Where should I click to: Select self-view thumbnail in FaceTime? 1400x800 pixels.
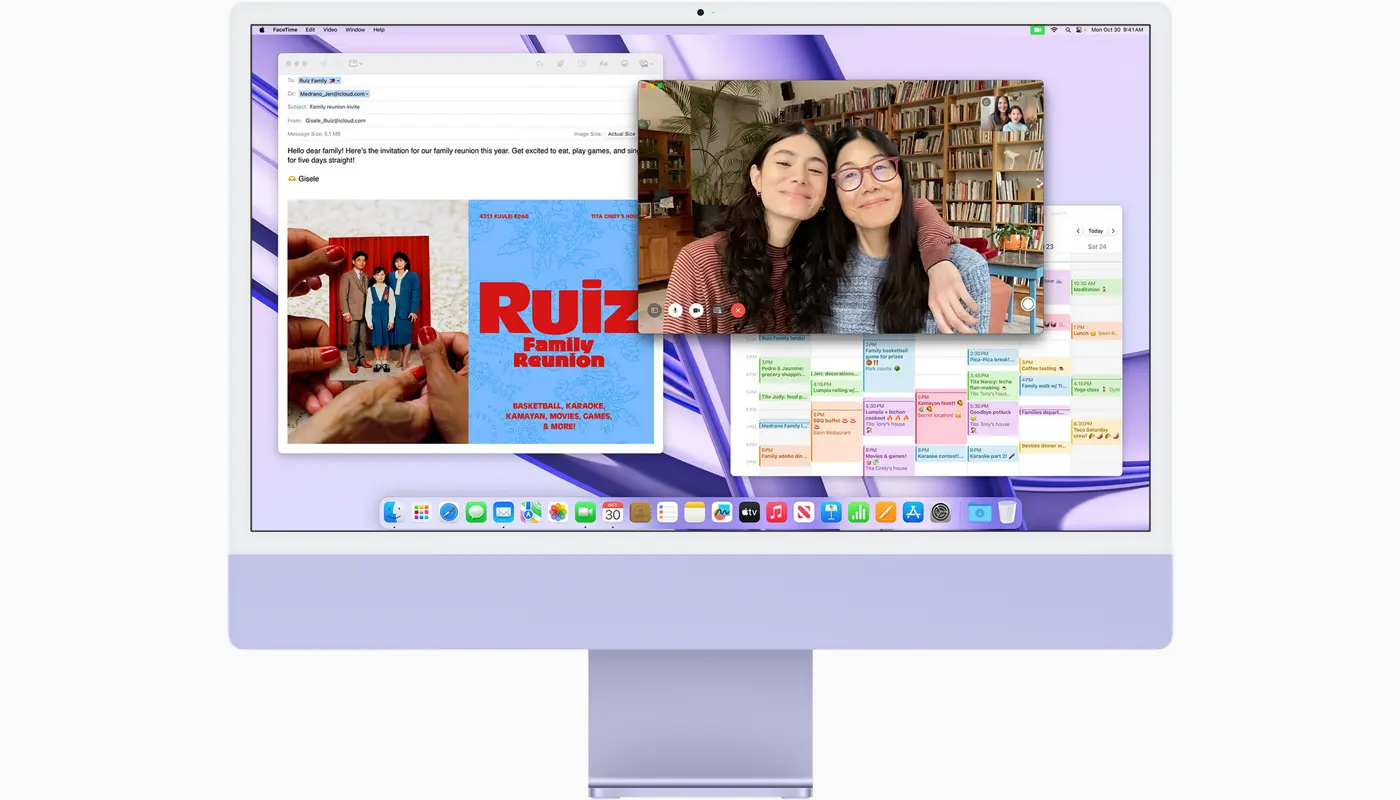[x=1007, y=114]
